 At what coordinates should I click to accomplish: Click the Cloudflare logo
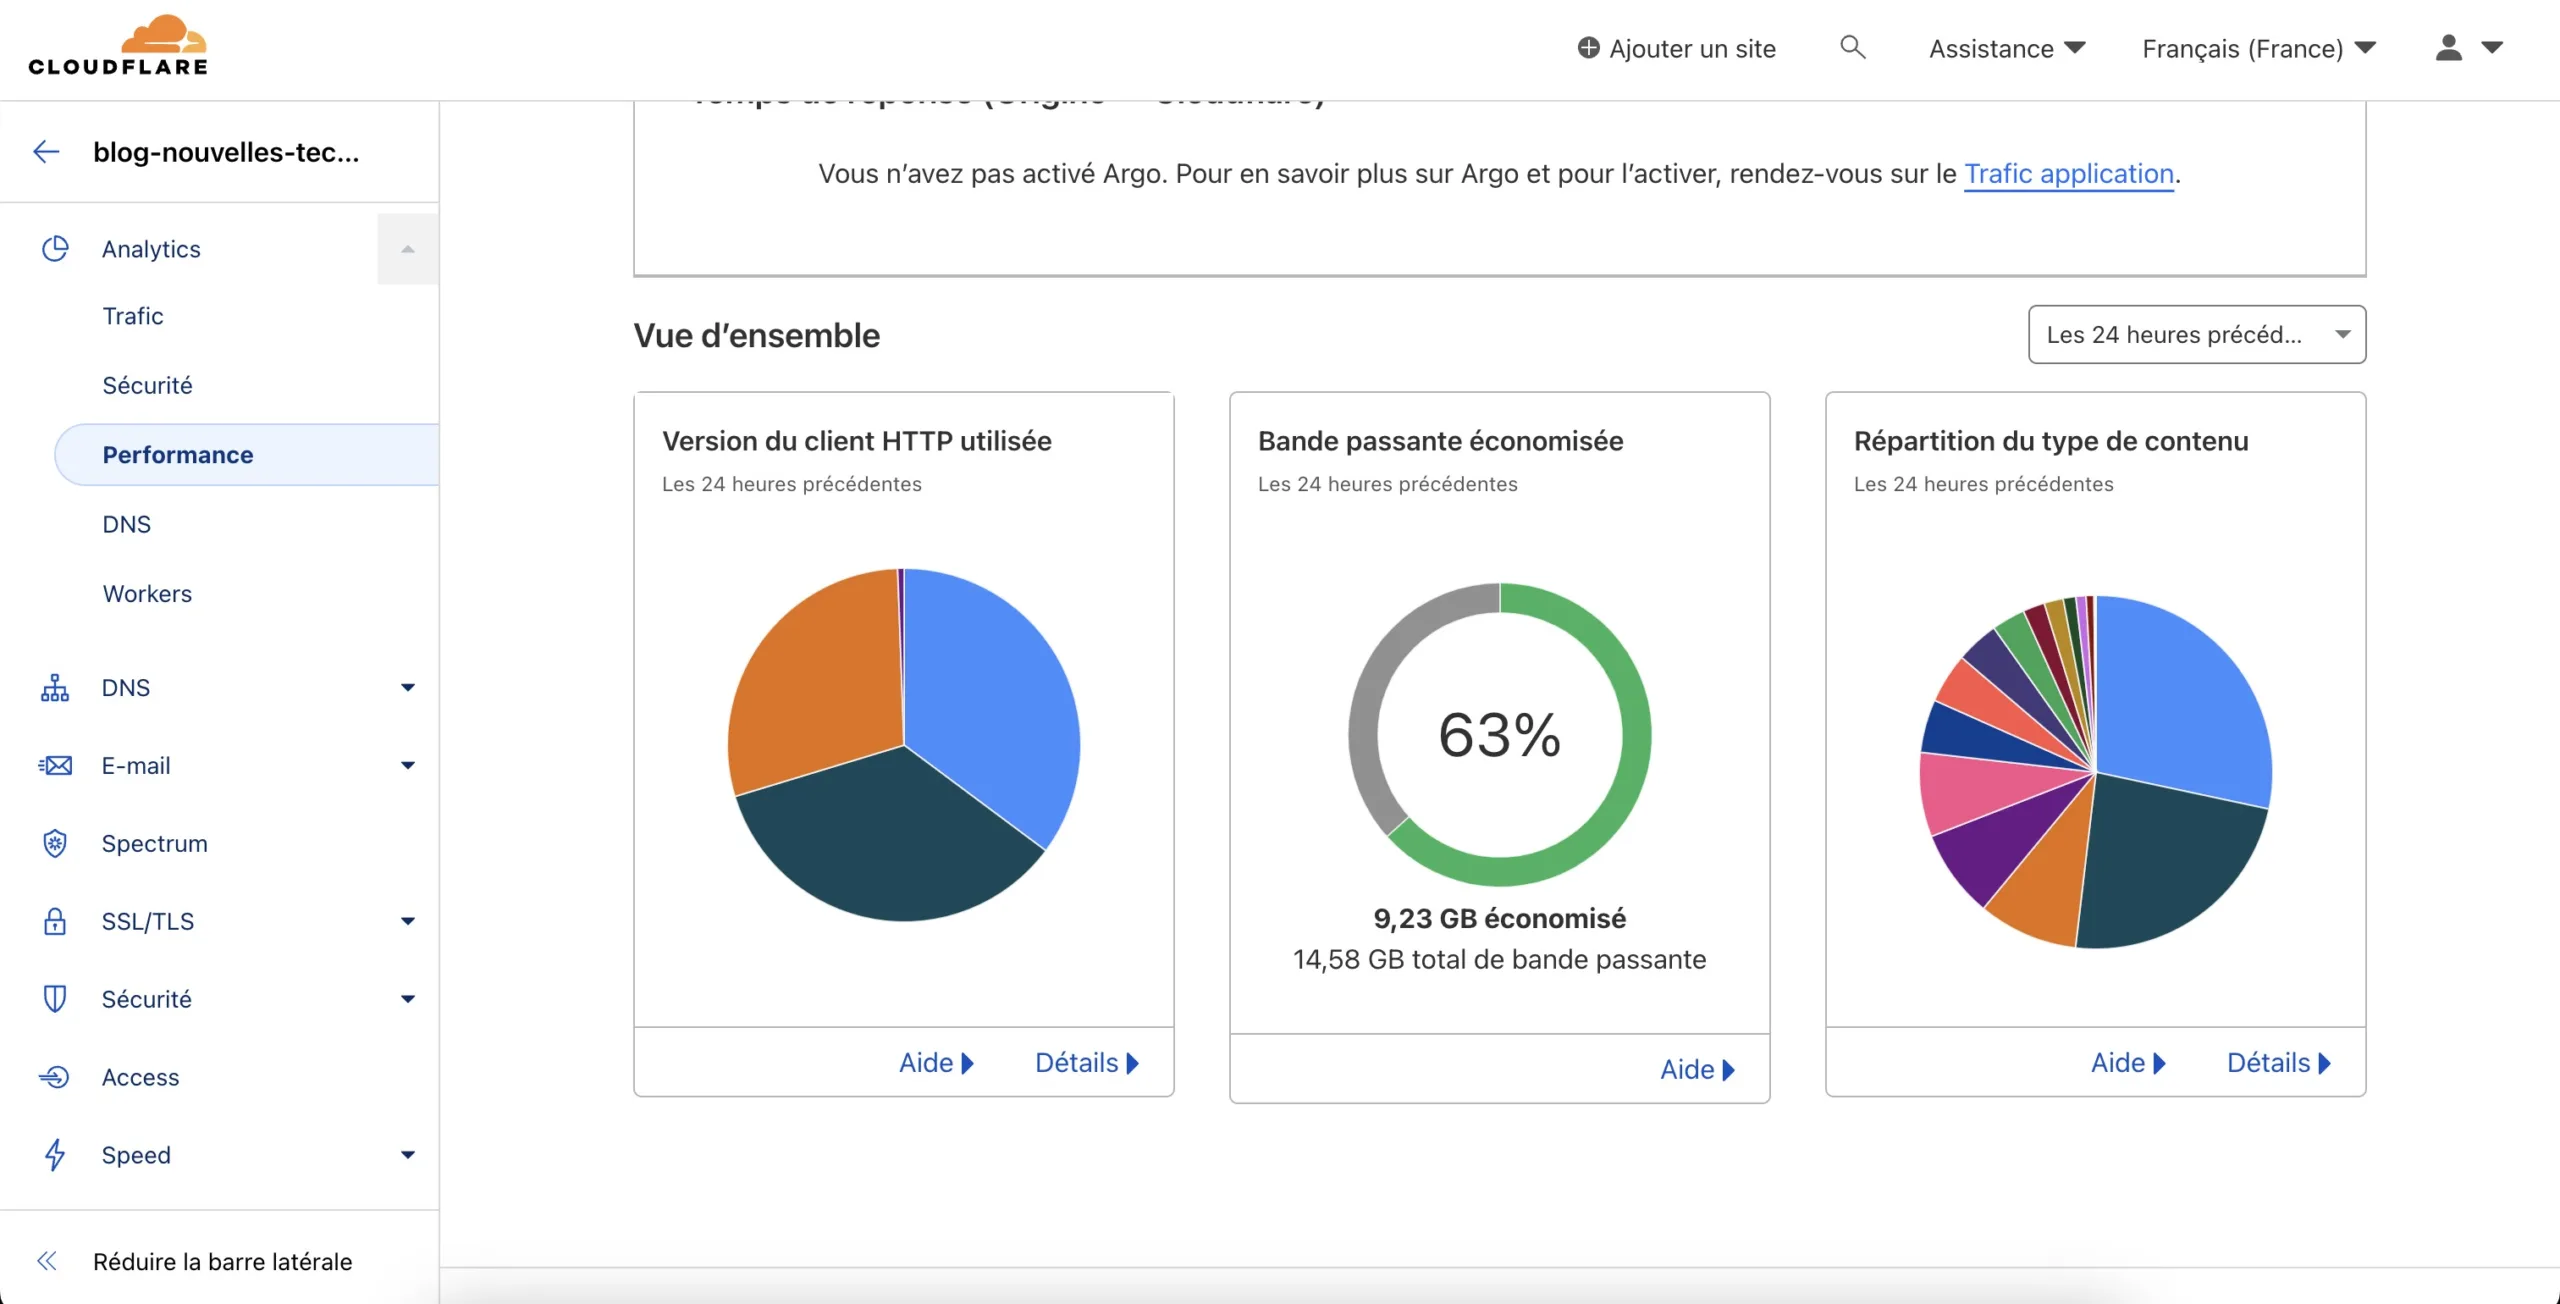pos(118,46)
